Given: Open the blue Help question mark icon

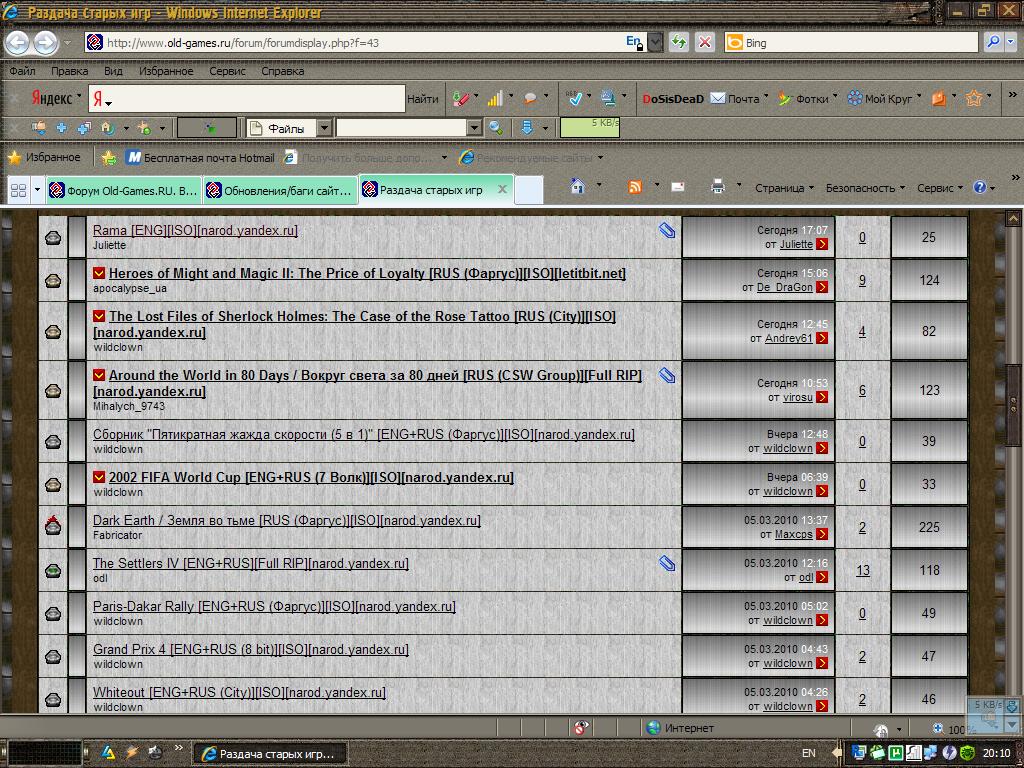Looking at the screenshot, I should click(x=980, y=187).
